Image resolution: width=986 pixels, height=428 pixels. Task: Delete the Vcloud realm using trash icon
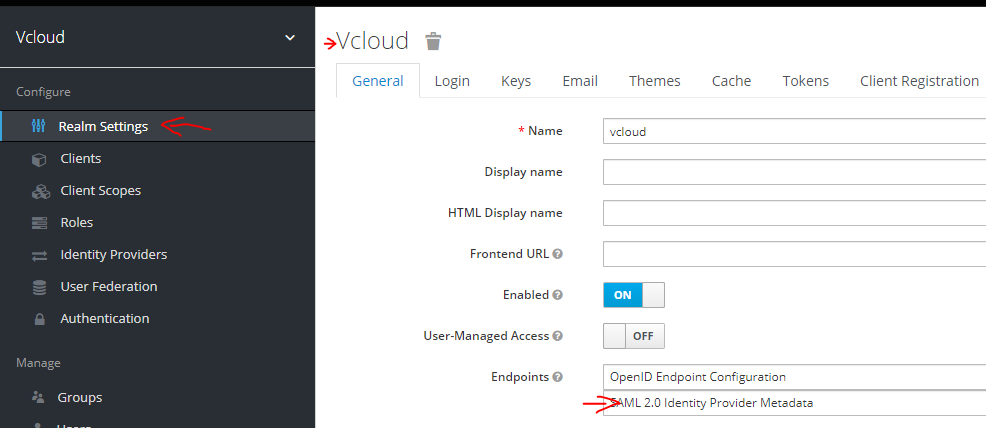pos(433,41)
